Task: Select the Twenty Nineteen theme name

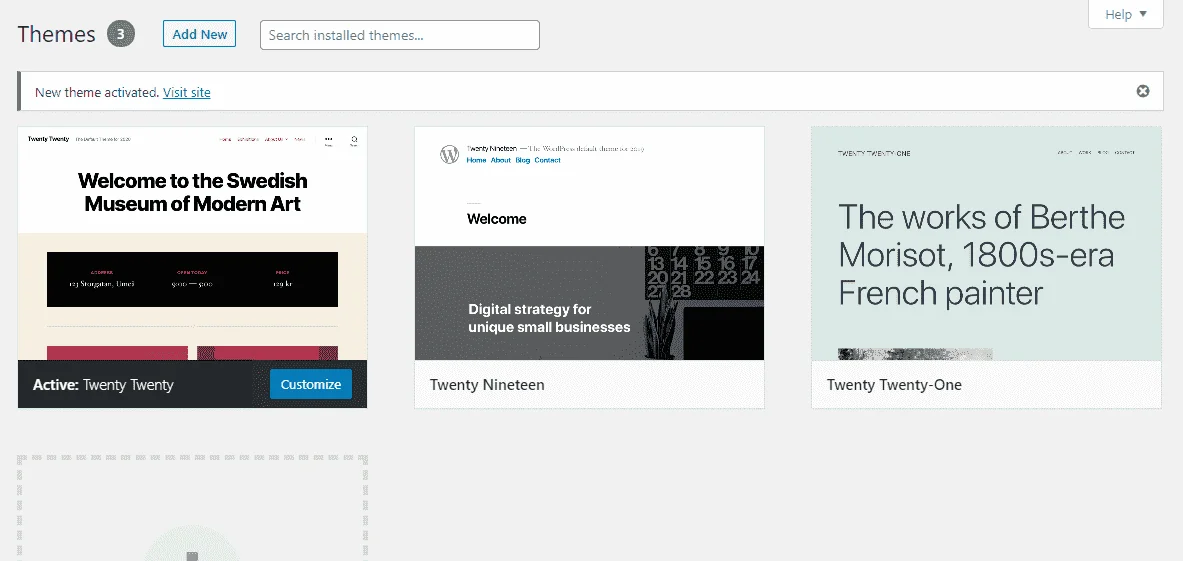Action: tap(487, 385)
